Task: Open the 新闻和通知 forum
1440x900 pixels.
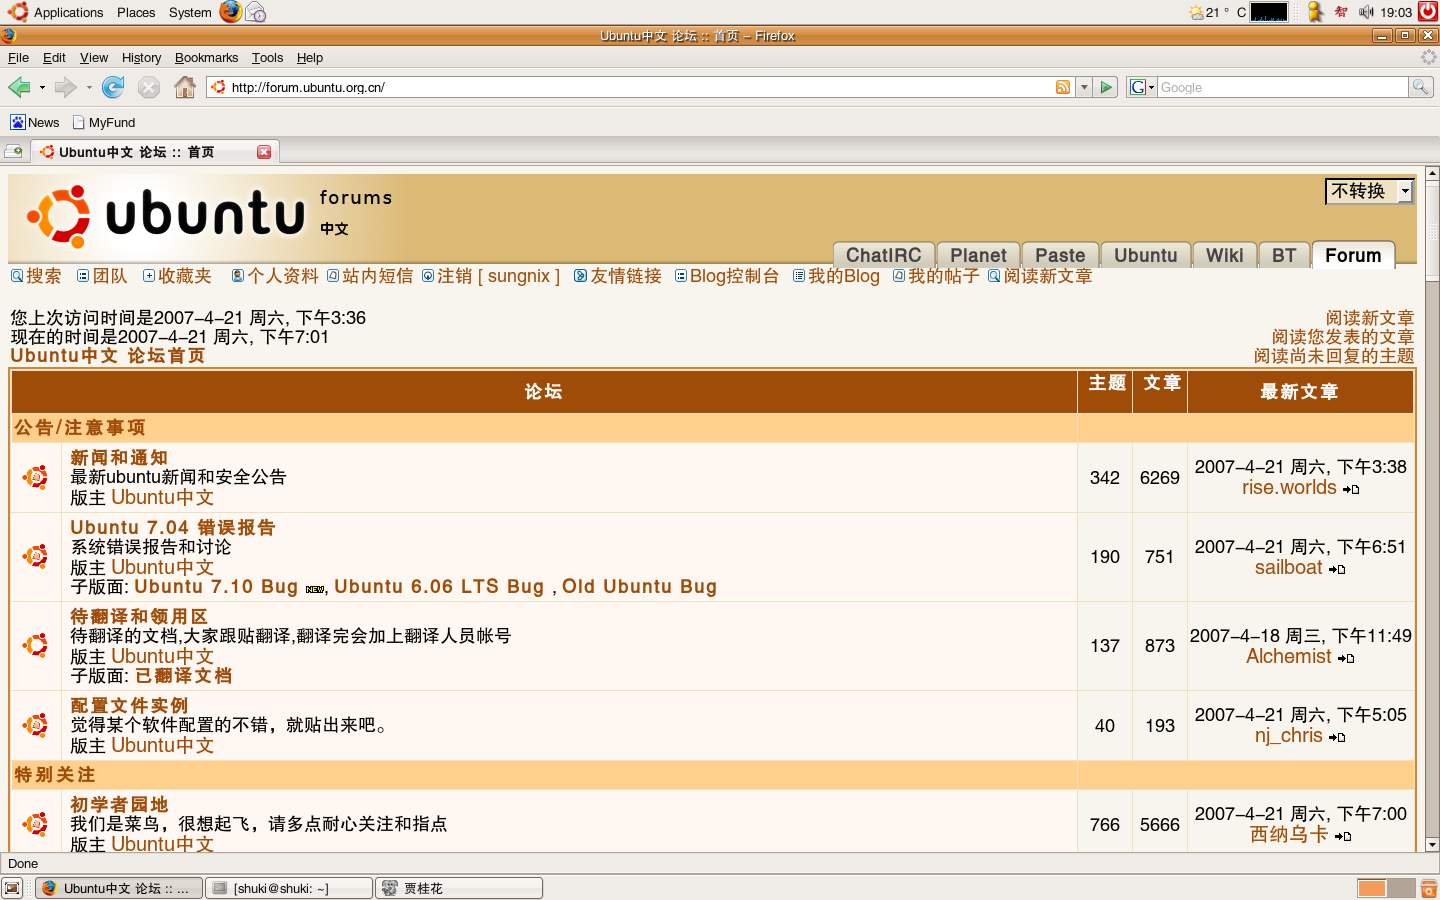Action: point(119,457)
